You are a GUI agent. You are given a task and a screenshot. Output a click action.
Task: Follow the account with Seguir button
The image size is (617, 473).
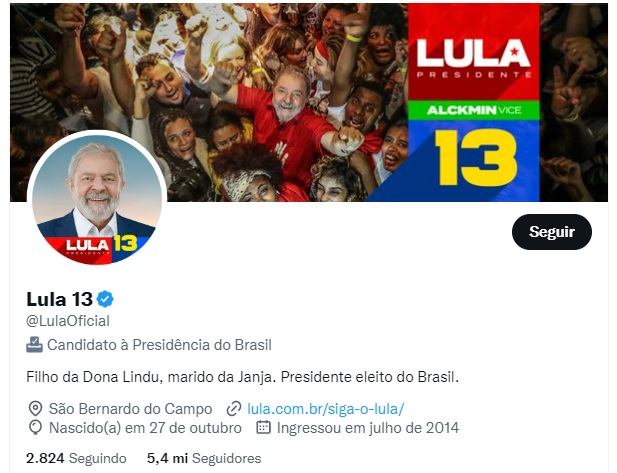[552, 232]
